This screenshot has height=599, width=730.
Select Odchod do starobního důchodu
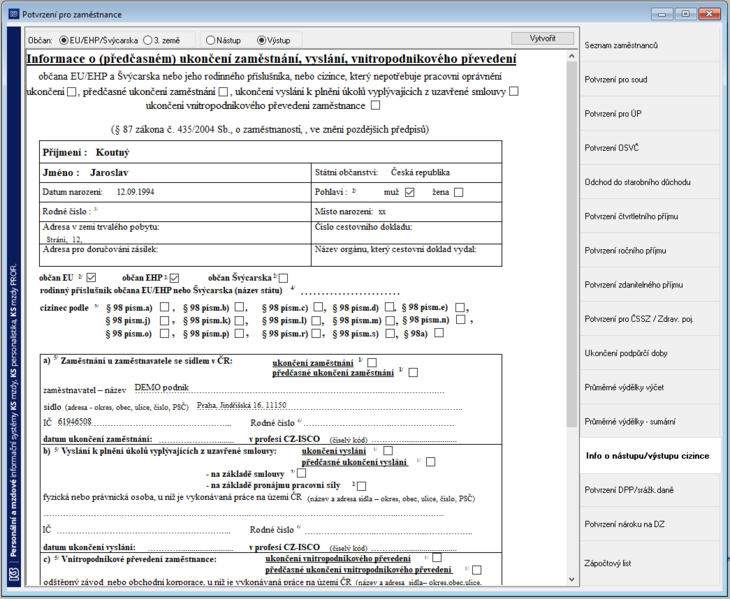pos(650,182)
